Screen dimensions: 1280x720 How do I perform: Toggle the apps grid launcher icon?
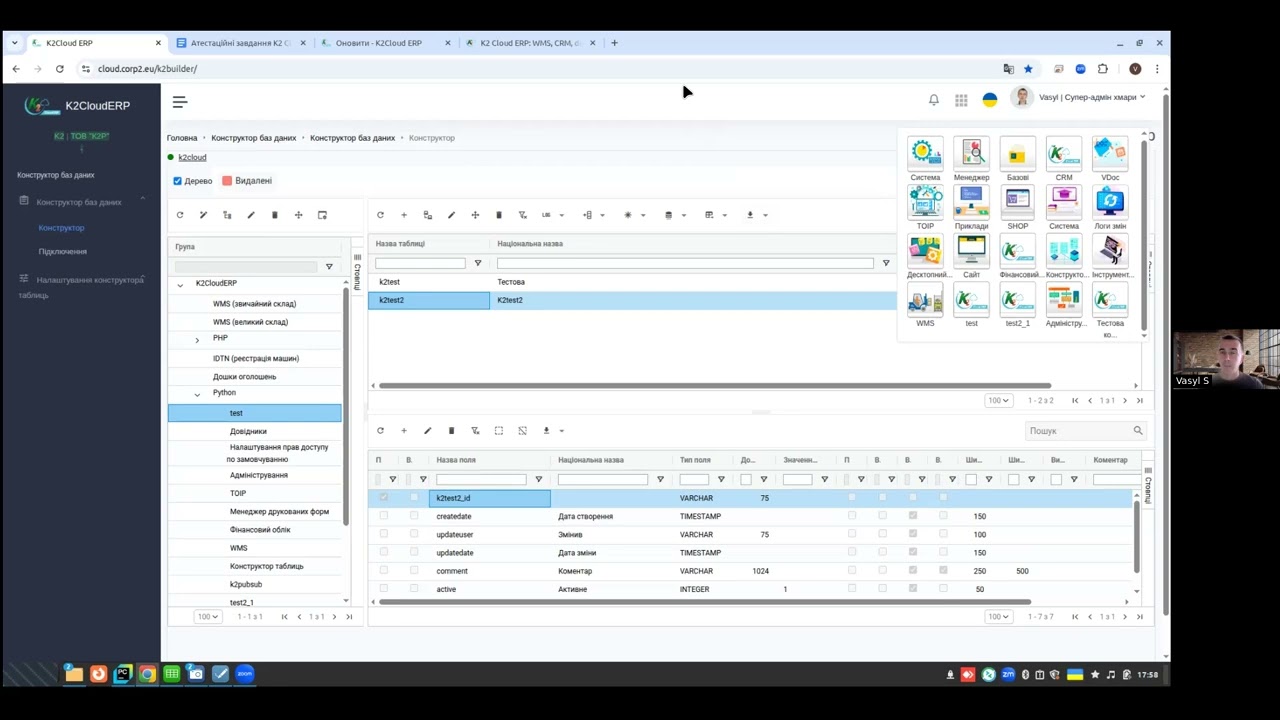(961, 100)
